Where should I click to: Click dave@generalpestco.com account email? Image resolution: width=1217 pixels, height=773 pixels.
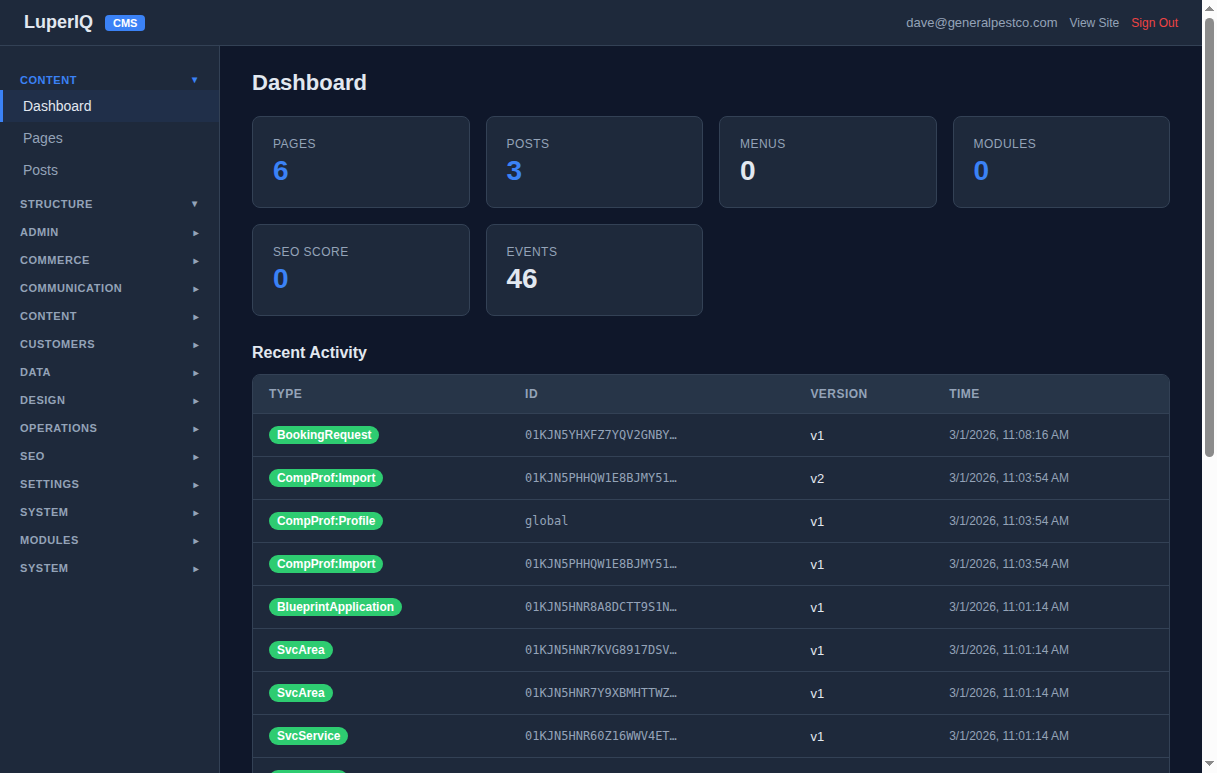[x=981, y=22]
